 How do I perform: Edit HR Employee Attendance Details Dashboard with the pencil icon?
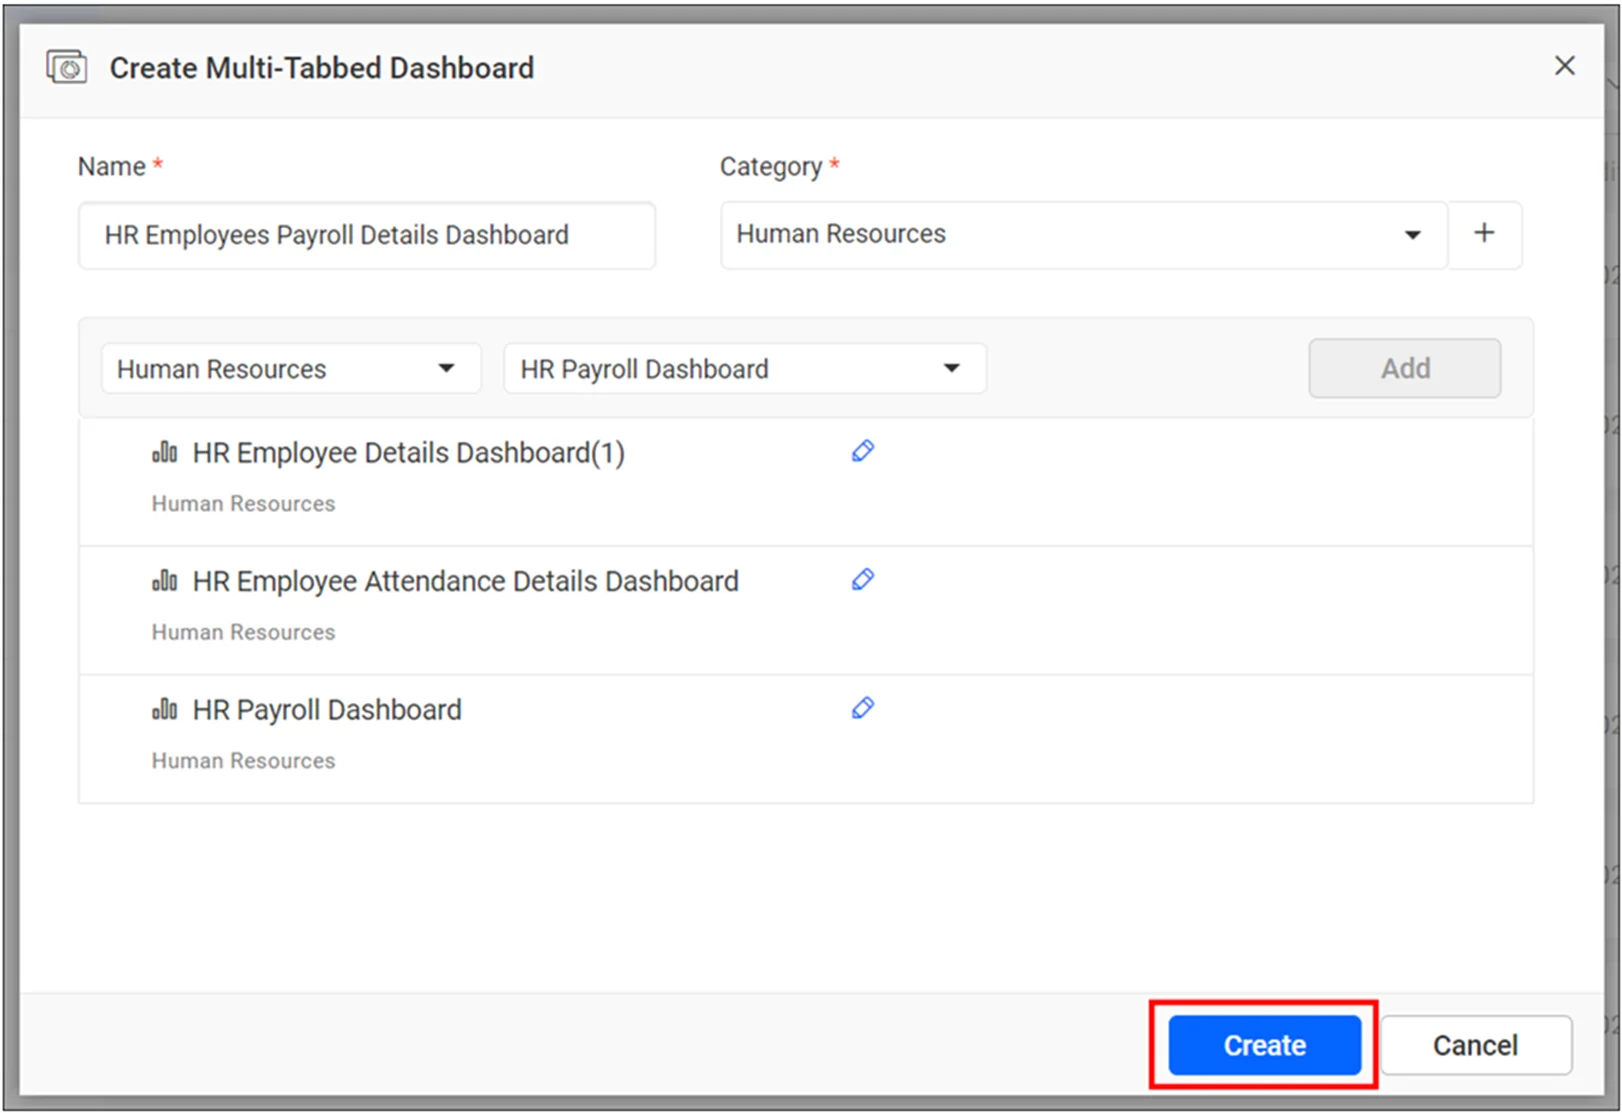click(x=862, y=579)
